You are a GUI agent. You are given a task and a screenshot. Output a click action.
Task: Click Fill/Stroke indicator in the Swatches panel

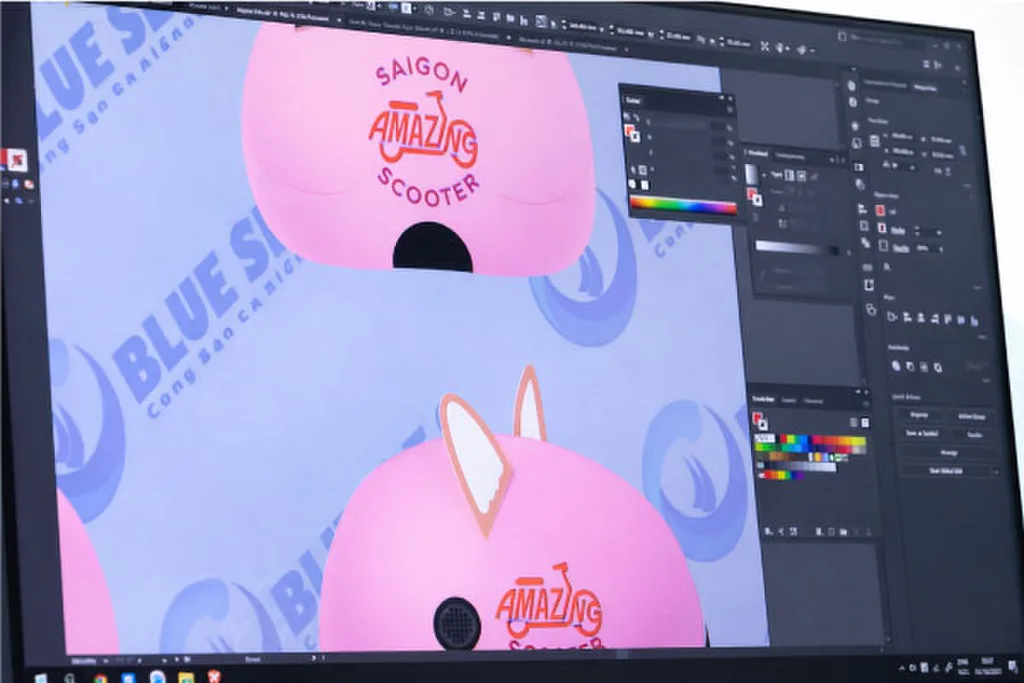pyautogui.click(x=760, y=421)
